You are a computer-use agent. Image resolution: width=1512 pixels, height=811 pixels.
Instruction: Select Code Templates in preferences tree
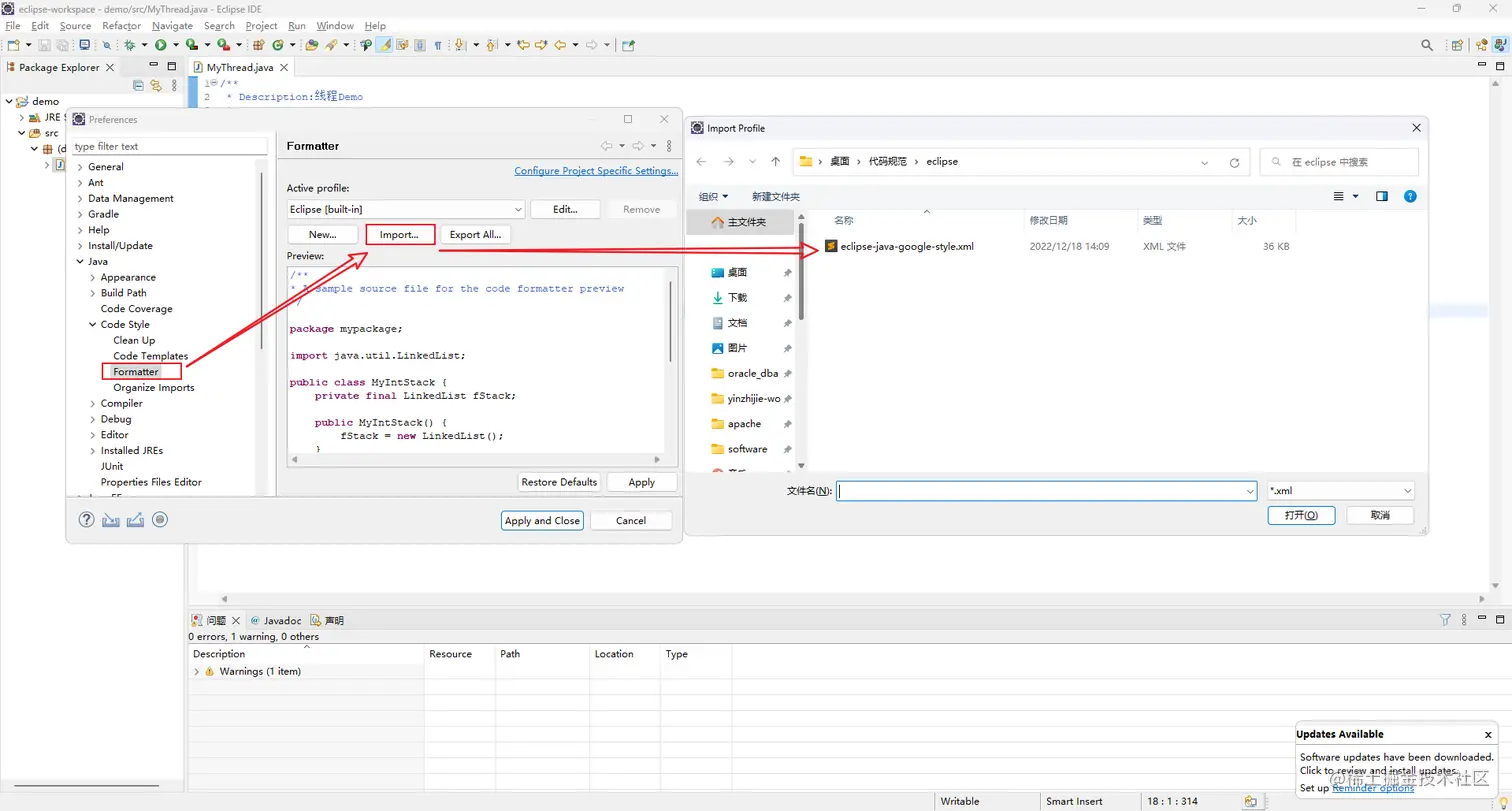[x=151, y=356]
